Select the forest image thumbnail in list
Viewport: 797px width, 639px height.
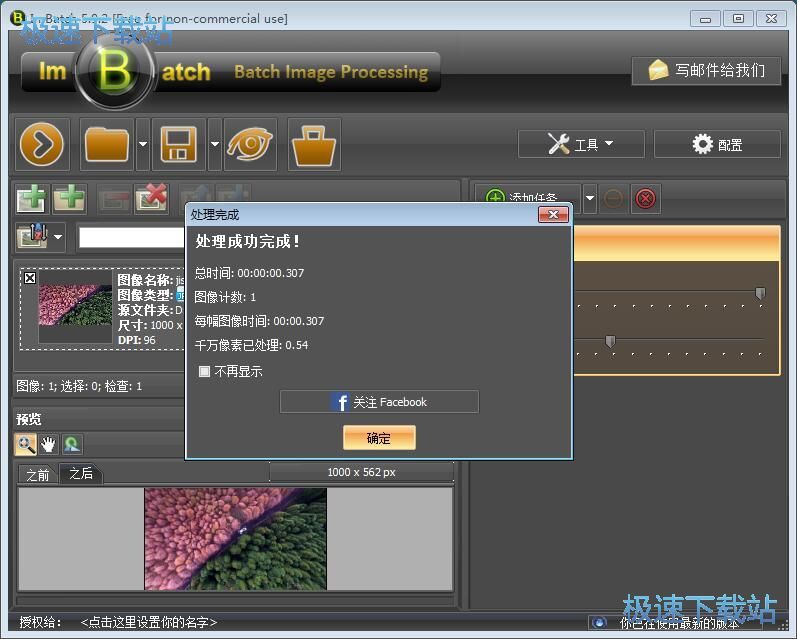[x=75, y=306]
